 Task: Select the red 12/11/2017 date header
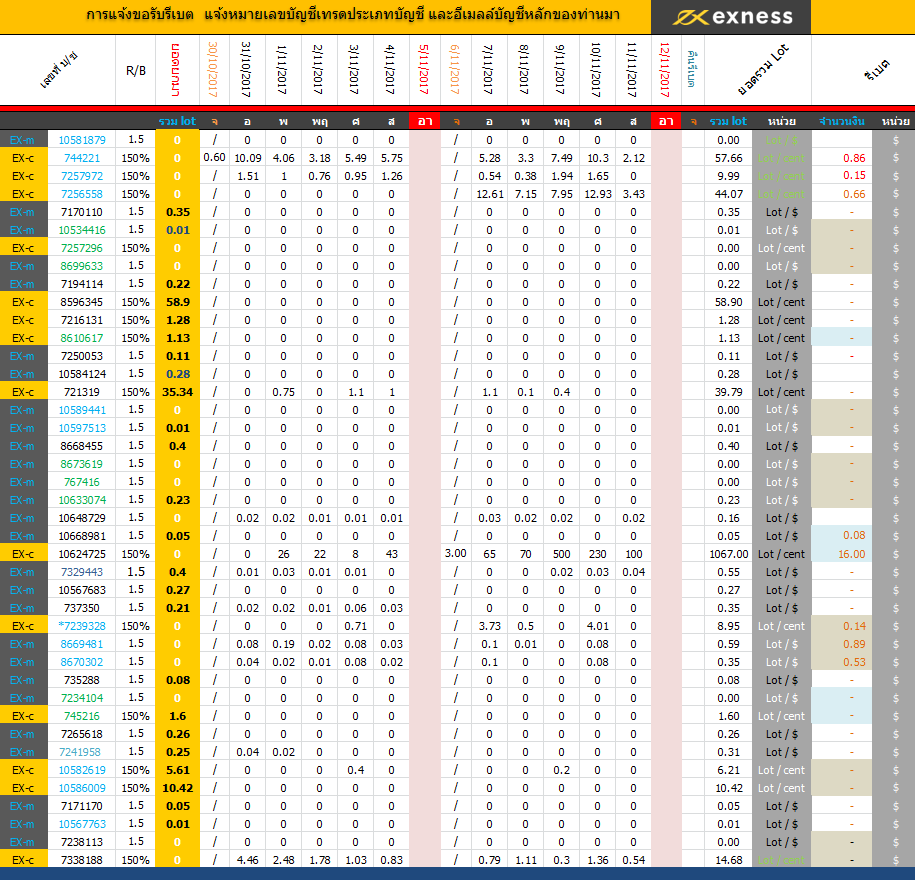pos(666,69)
